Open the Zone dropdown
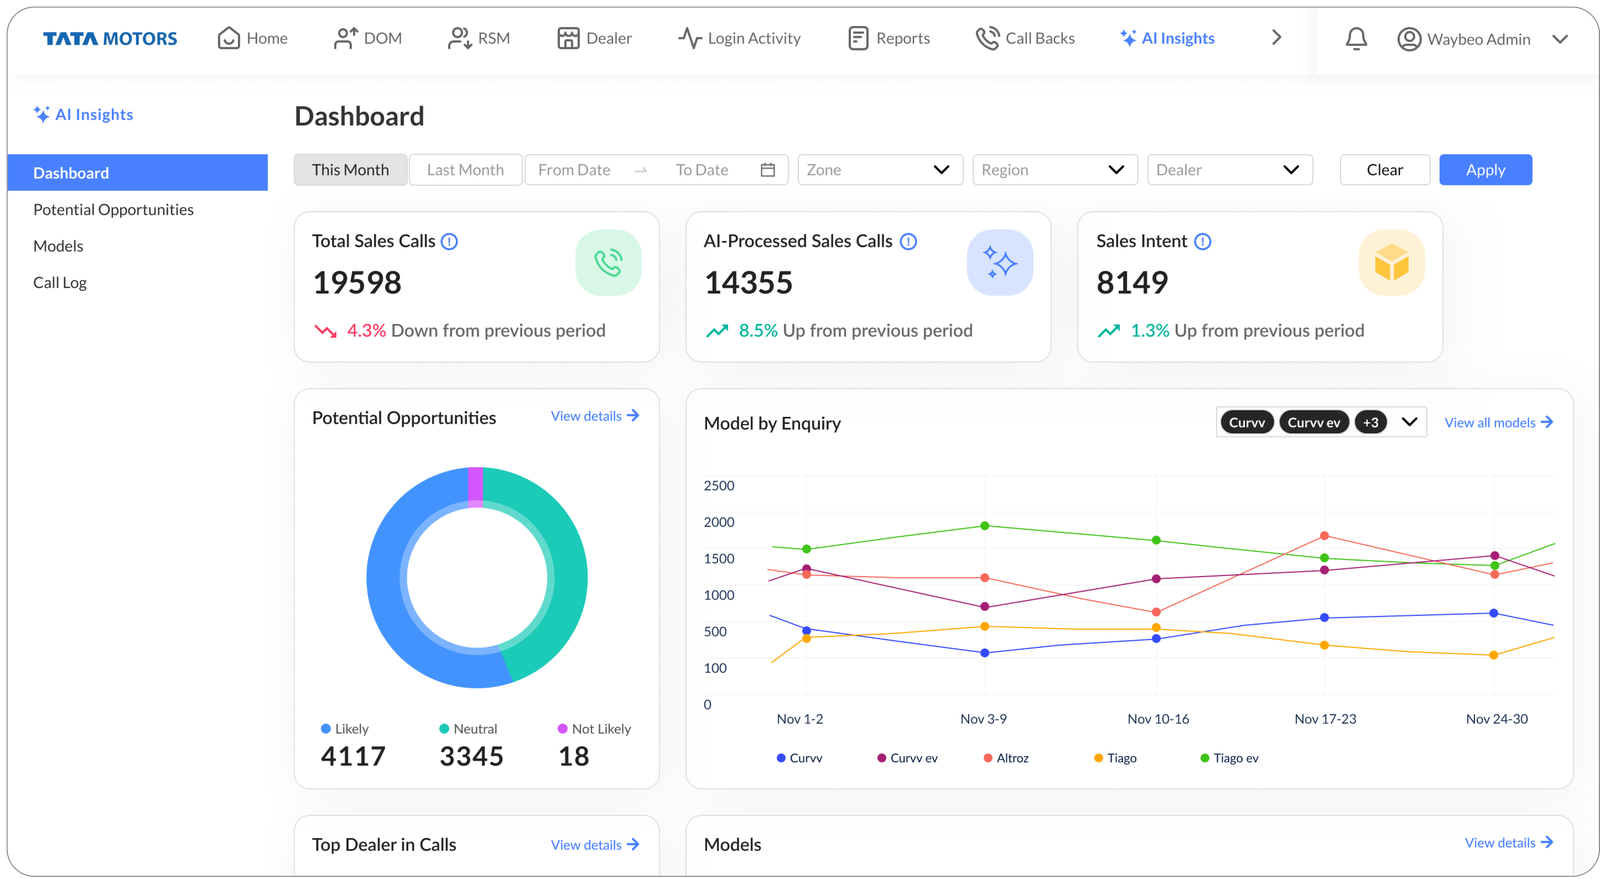1600x879 pixels. (x=879, y=170)
